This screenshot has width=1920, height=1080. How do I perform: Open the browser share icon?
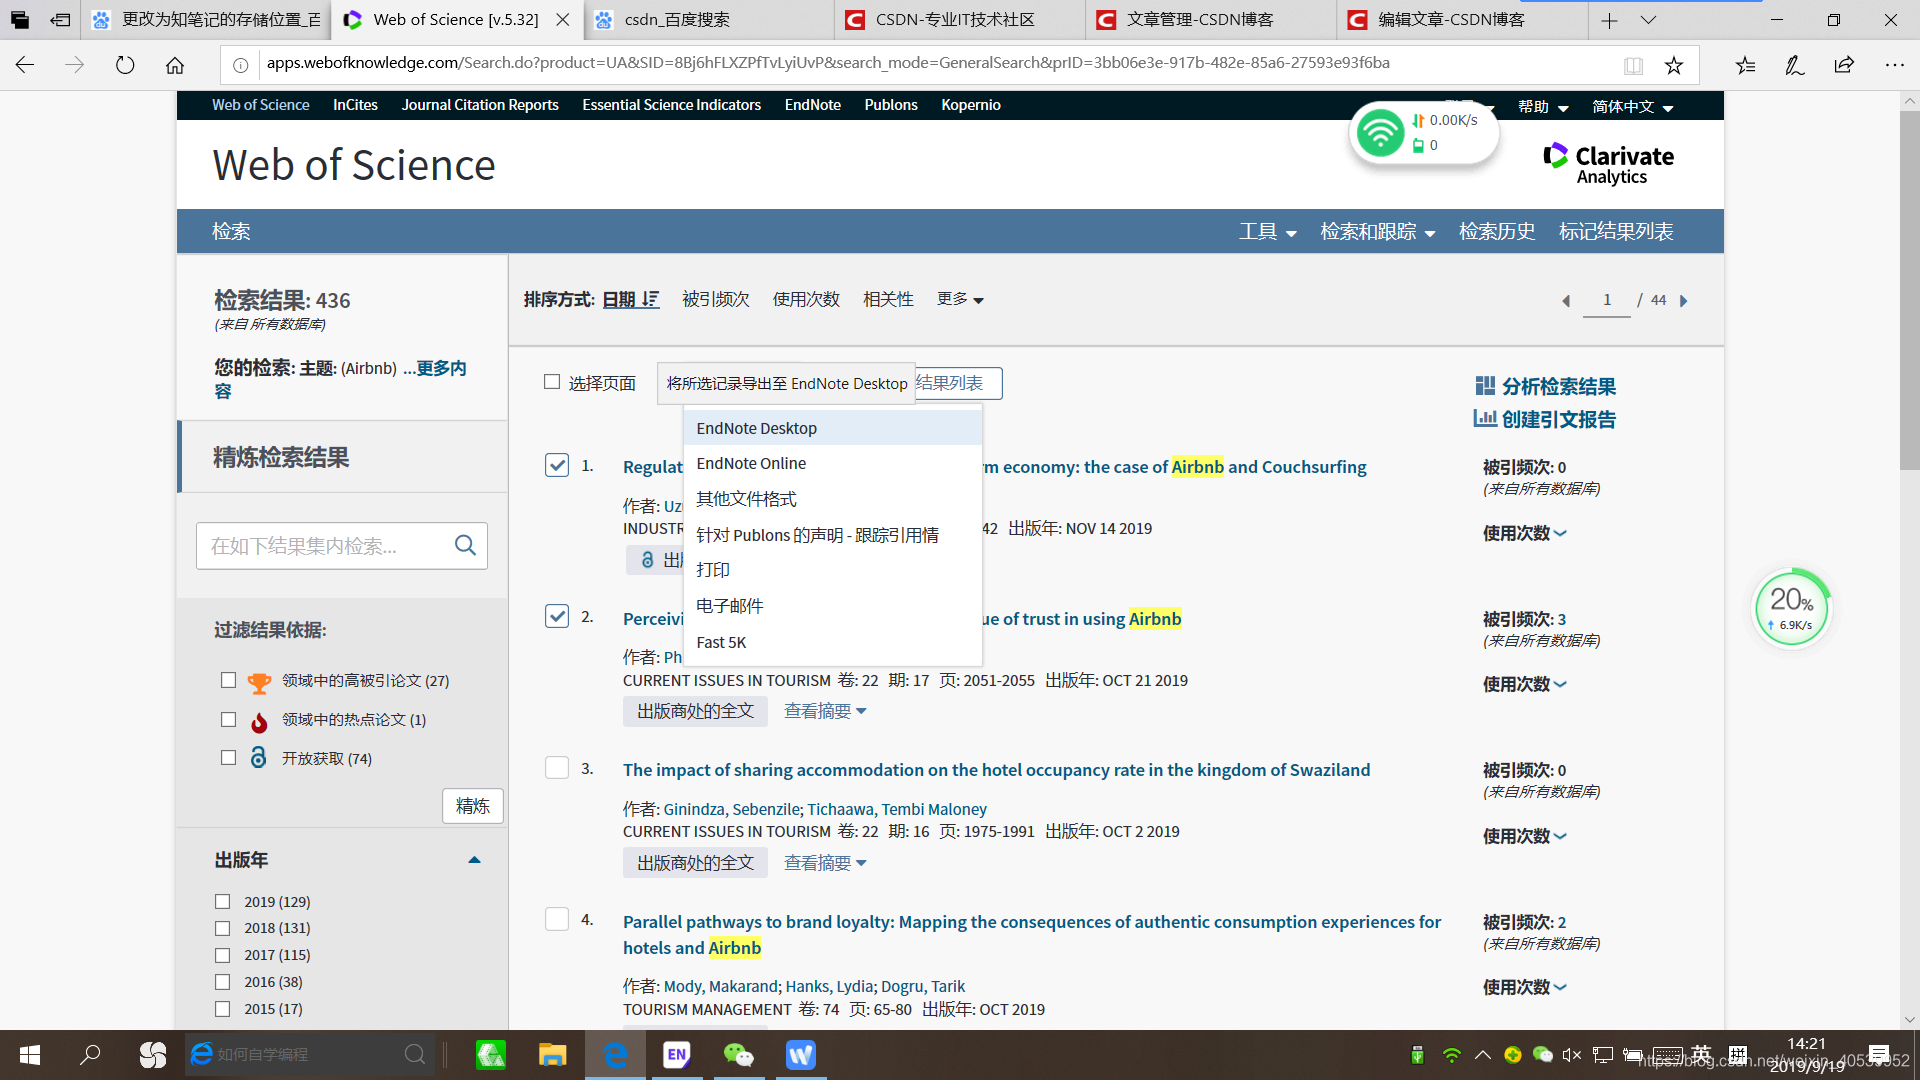[1844, 65]
